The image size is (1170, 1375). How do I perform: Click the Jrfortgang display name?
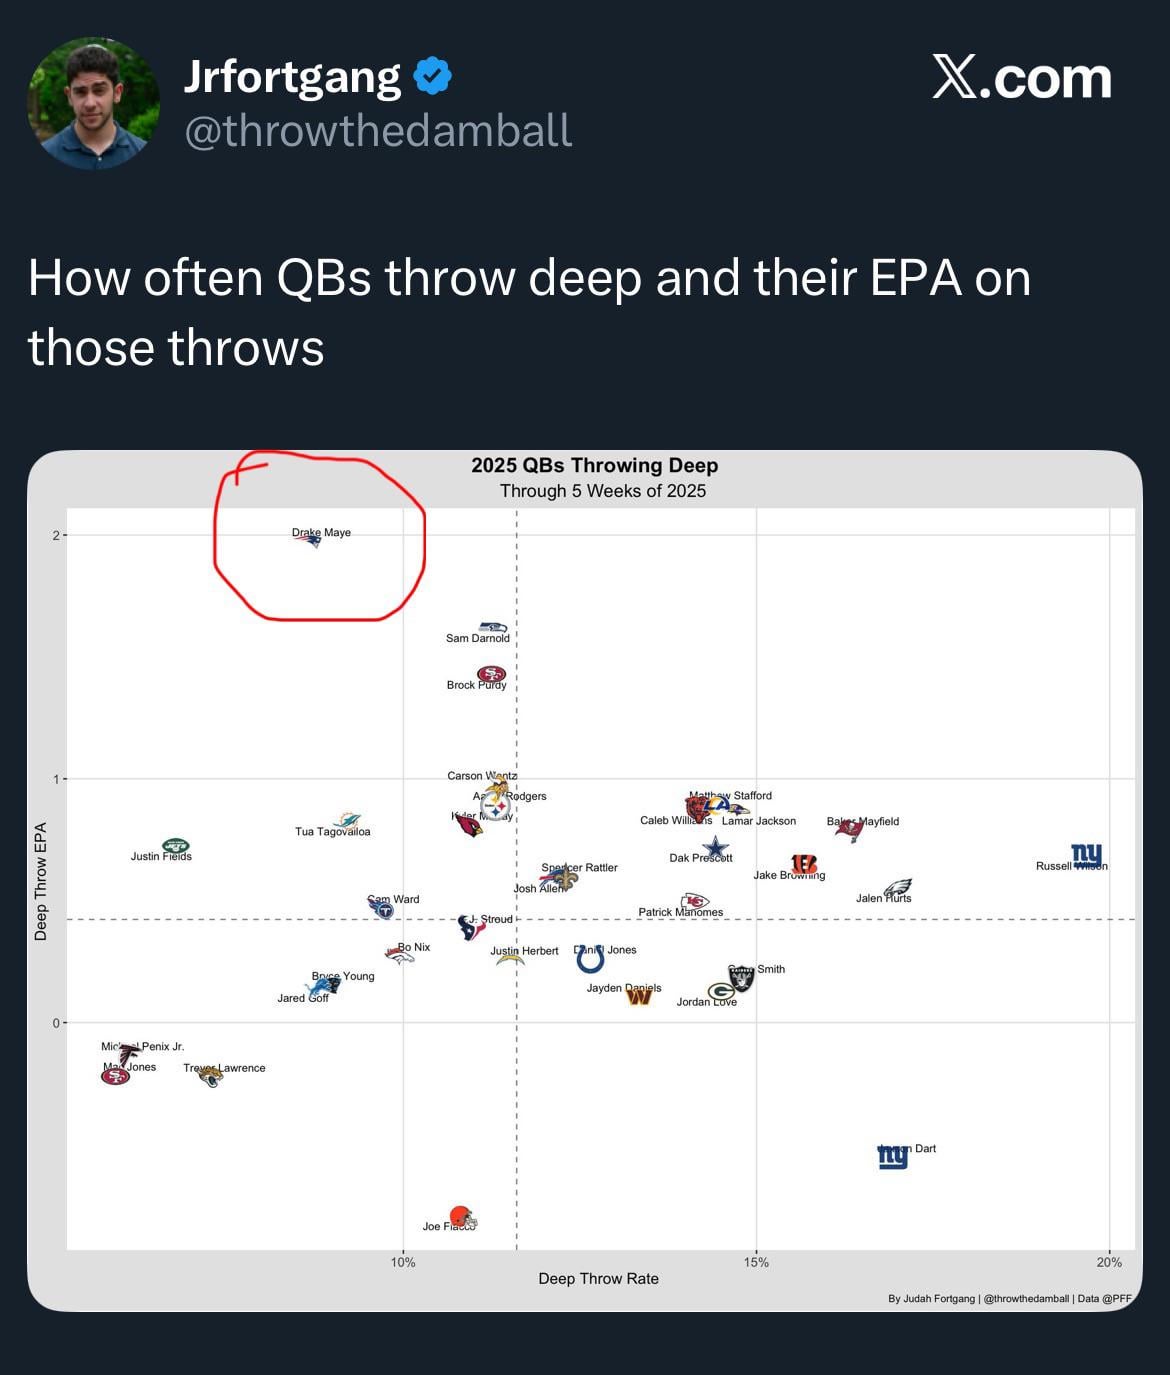tap(292, 77)
